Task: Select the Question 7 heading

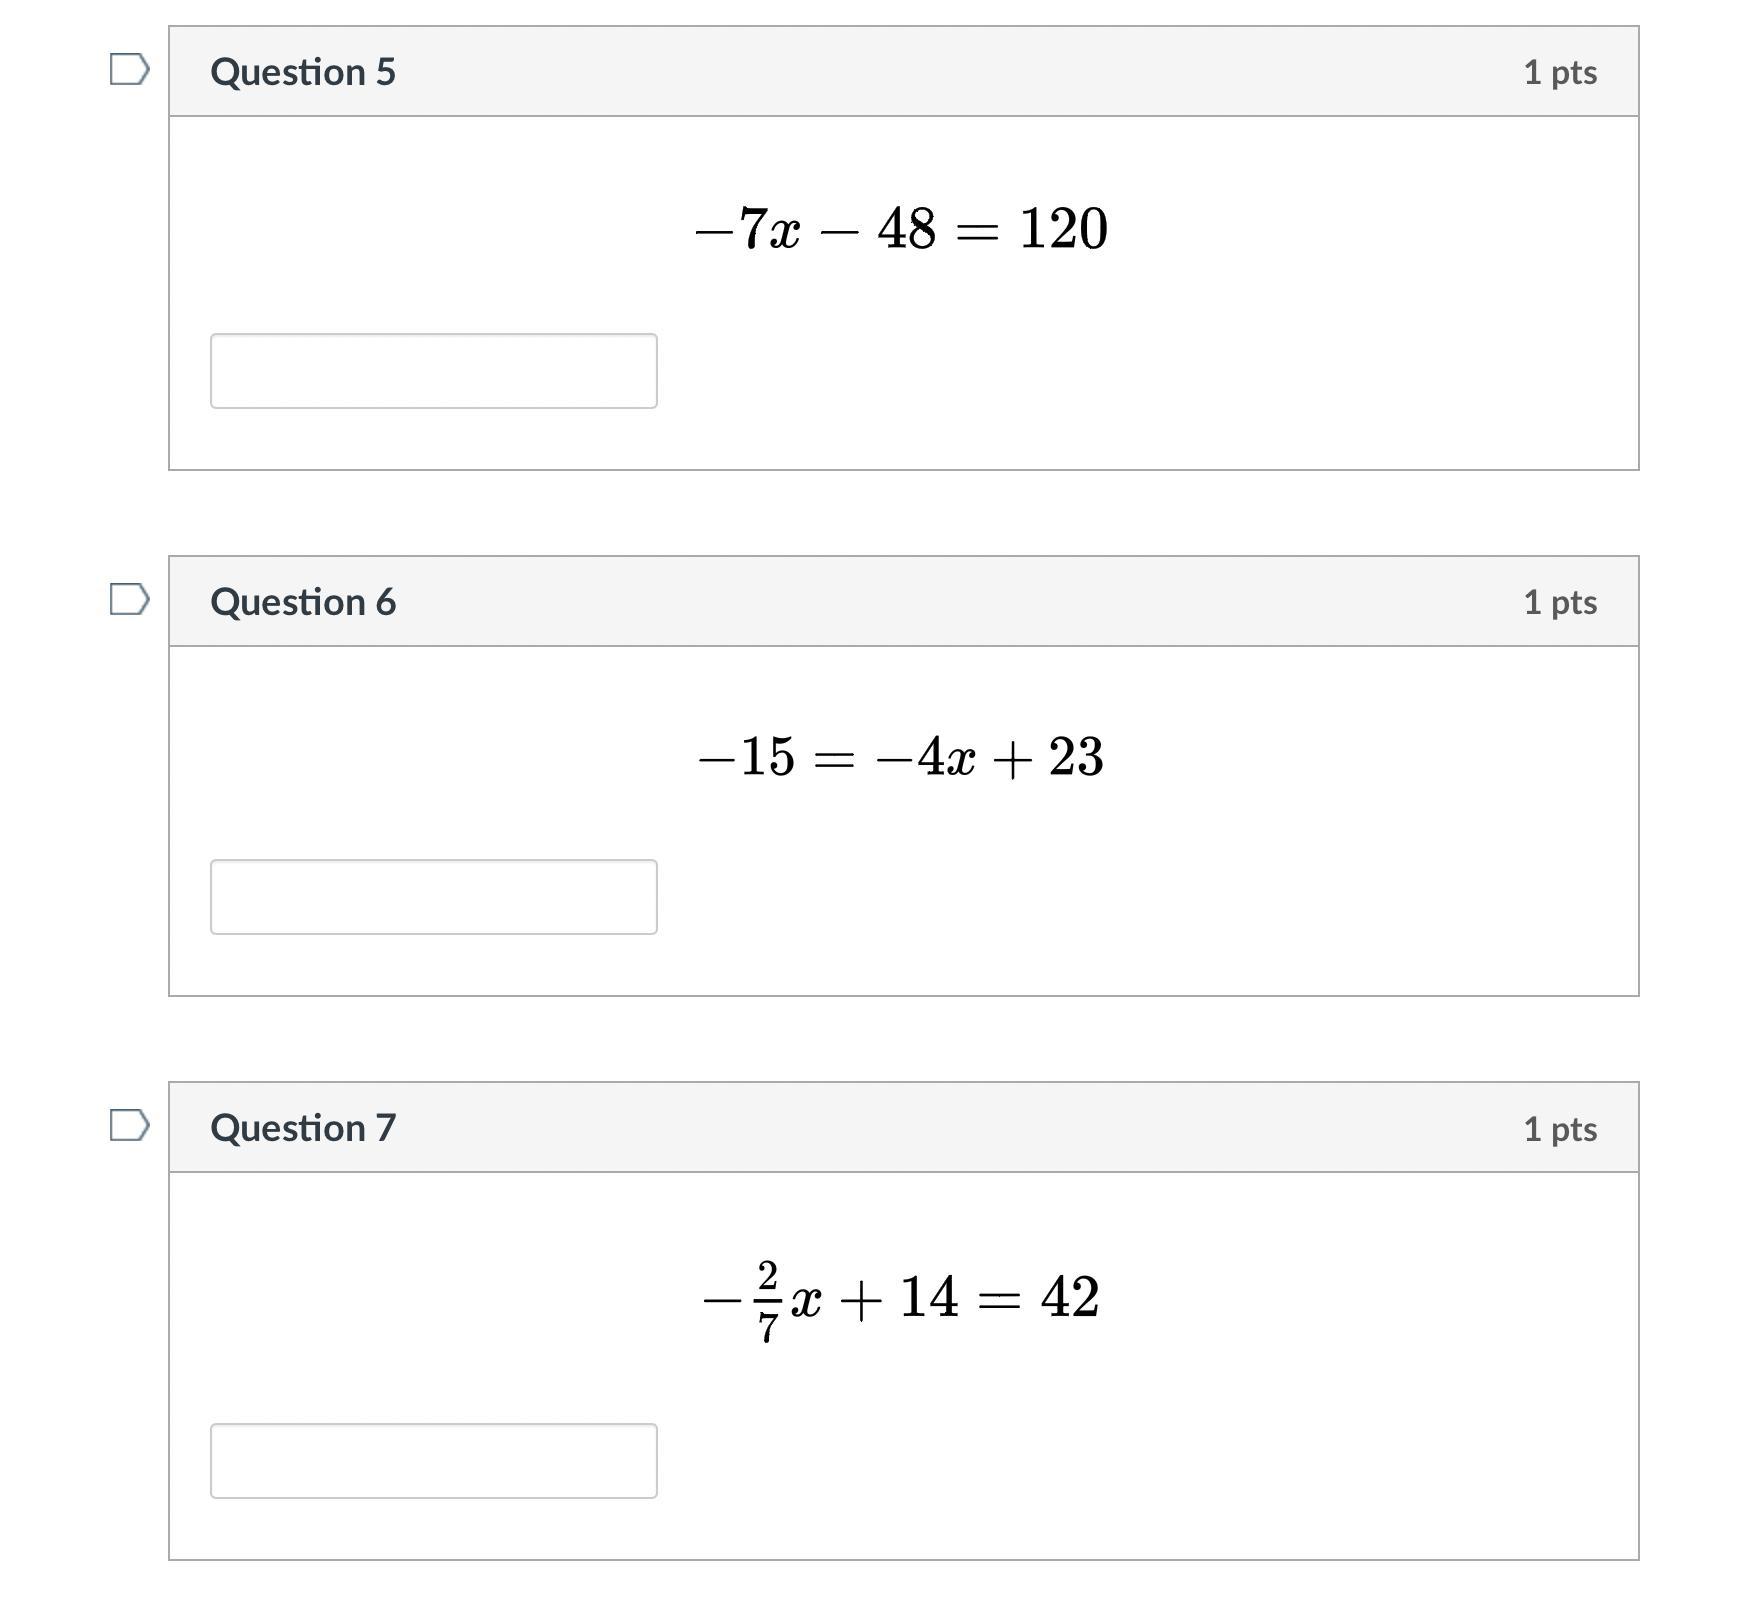Action: coord(303,1128)
